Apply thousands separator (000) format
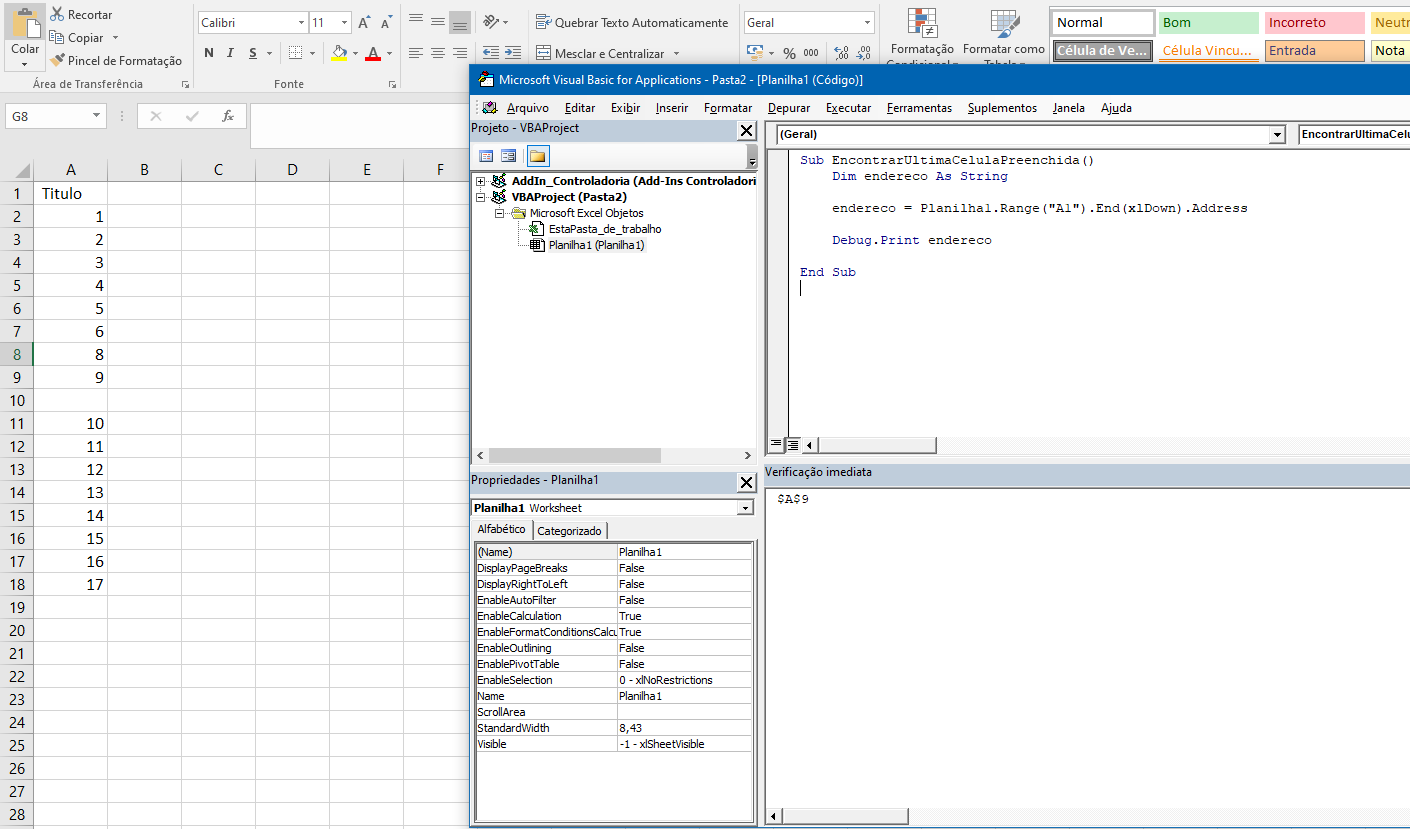 click(x=811, y=53)
